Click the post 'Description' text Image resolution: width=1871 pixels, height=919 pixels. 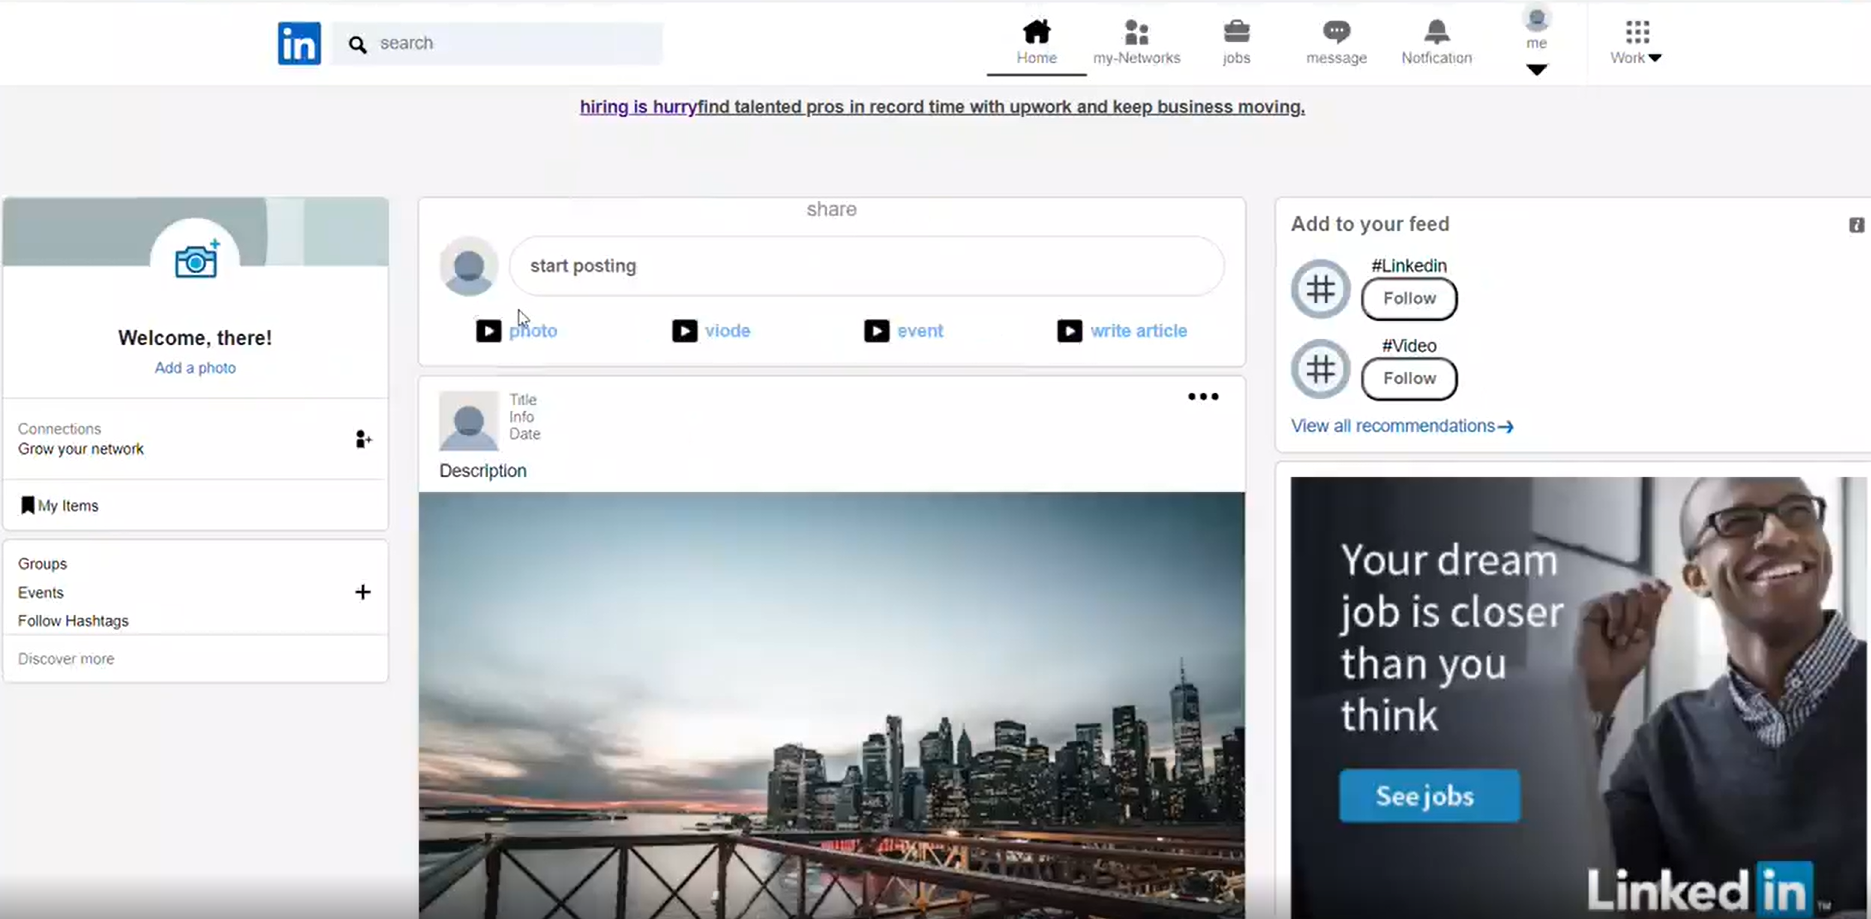[483, 471]
